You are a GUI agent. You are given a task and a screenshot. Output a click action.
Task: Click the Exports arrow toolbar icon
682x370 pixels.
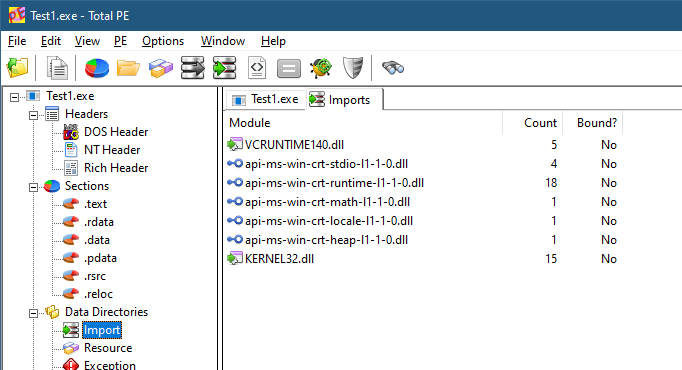193,68
